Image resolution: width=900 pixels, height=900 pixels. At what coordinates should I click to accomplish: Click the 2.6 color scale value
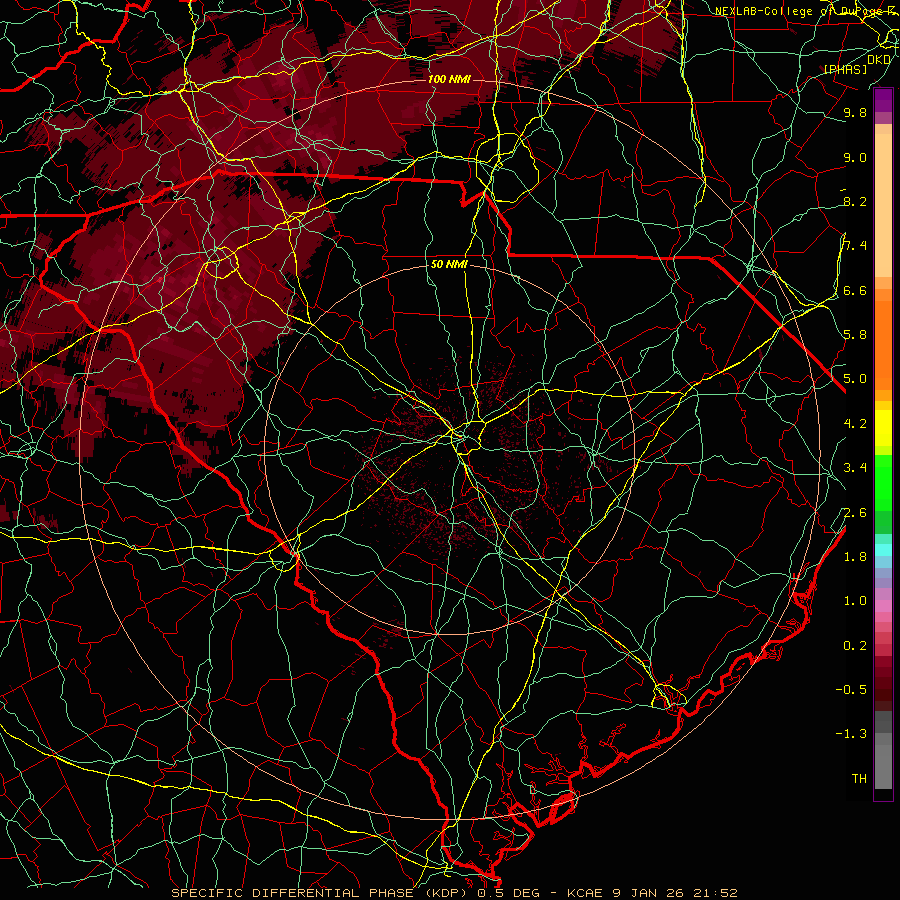855,513
